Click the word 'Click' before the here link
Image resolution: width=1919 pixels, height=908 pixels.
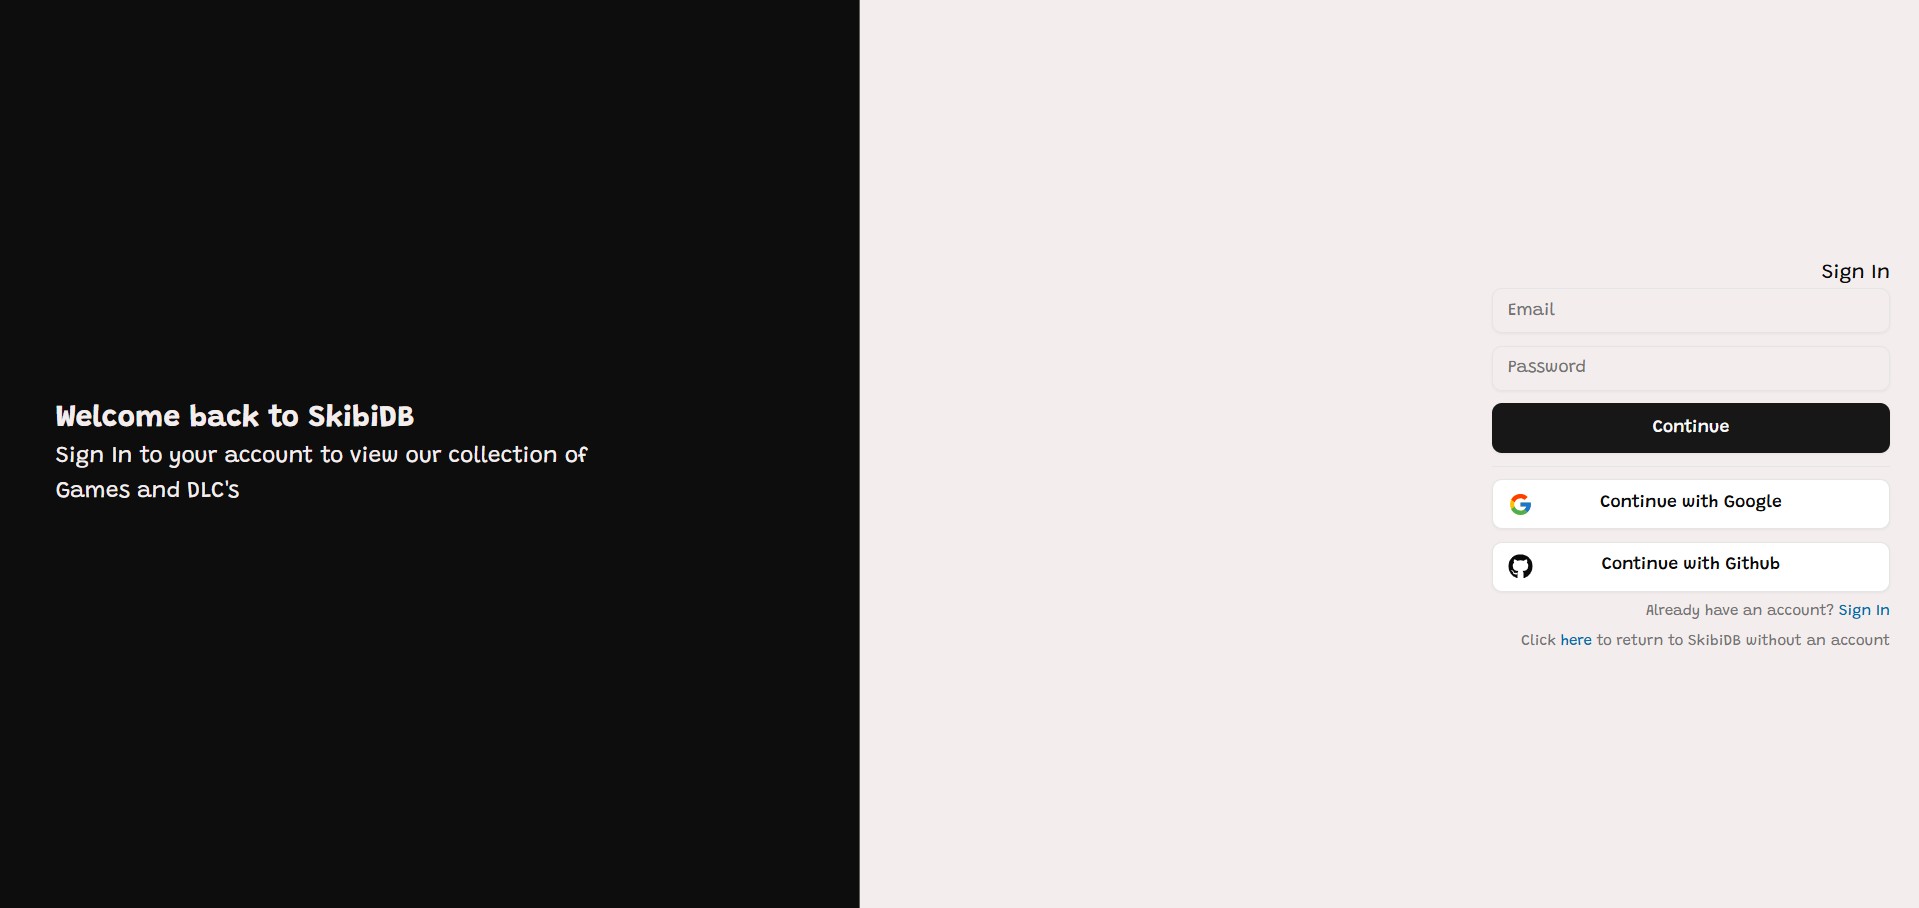pyautogui.click(x=1538, y=640)
